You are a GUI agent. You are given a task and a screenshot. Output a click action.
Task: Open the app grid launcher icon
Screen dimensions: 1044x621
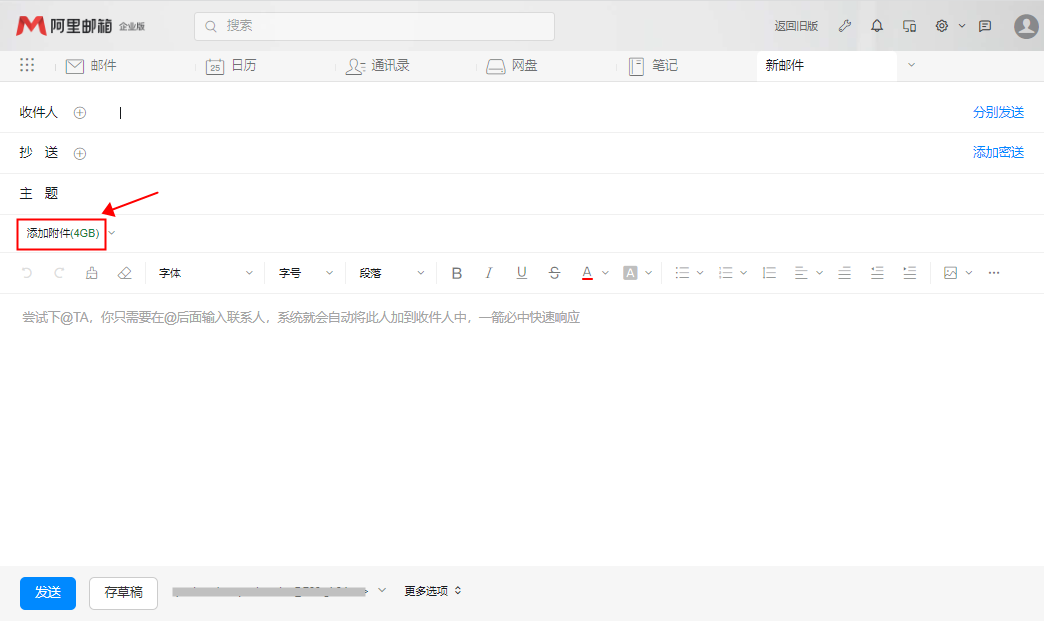[x=27, y=65]
